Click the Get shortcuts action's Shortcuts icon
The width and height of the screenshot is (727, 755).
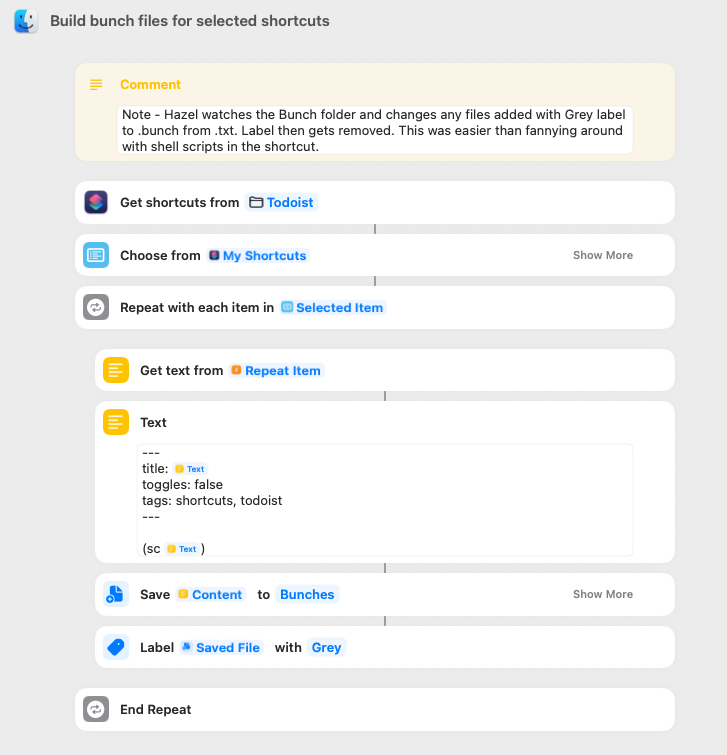96,202
